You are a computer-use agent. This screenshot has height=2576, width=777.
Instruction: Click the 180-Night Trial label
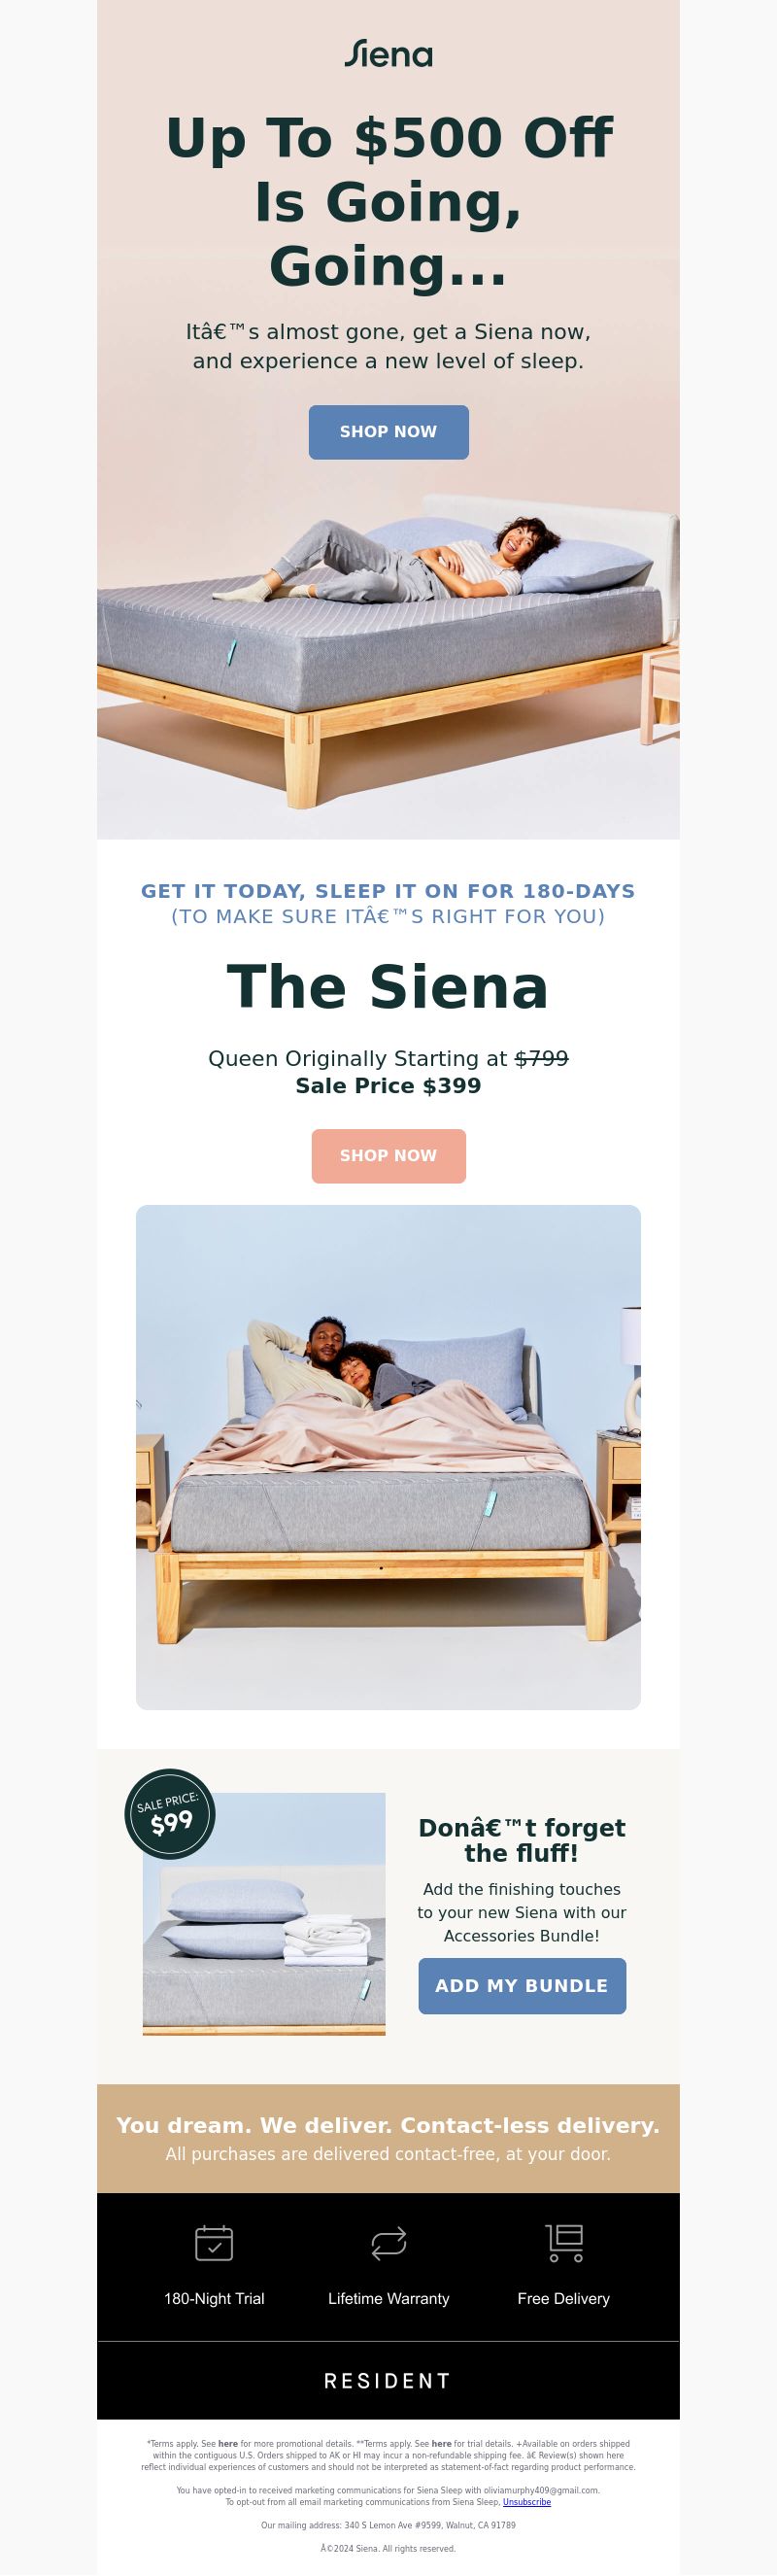[214, 2299]
